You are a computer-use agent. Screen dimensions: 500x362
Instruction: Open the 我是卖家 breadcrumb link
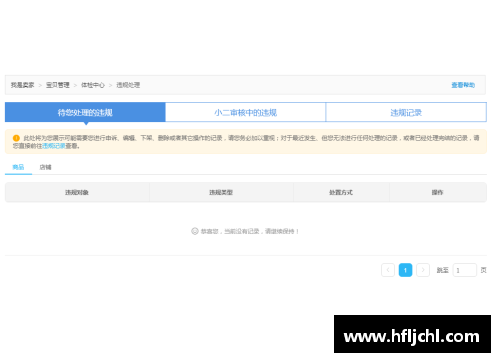(x=22, y=85)
